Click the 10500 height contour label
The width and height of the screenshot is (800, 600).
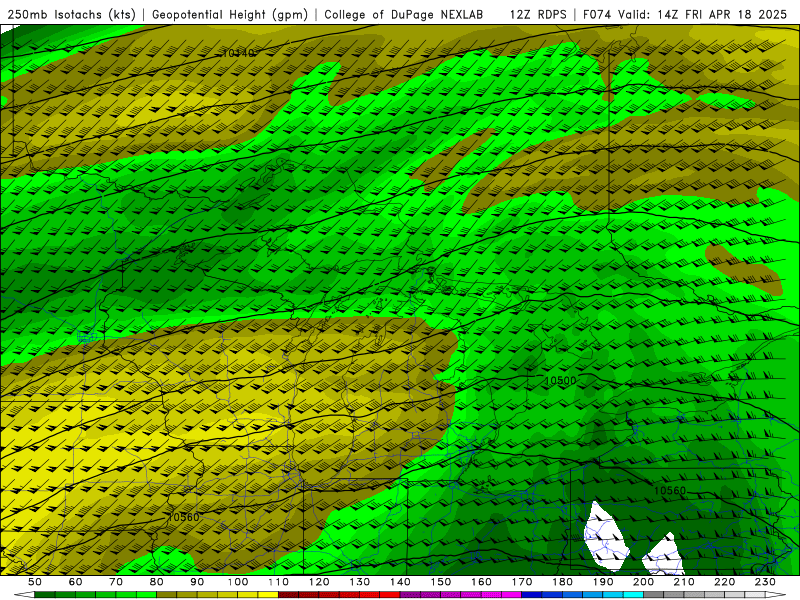point(560,381)
